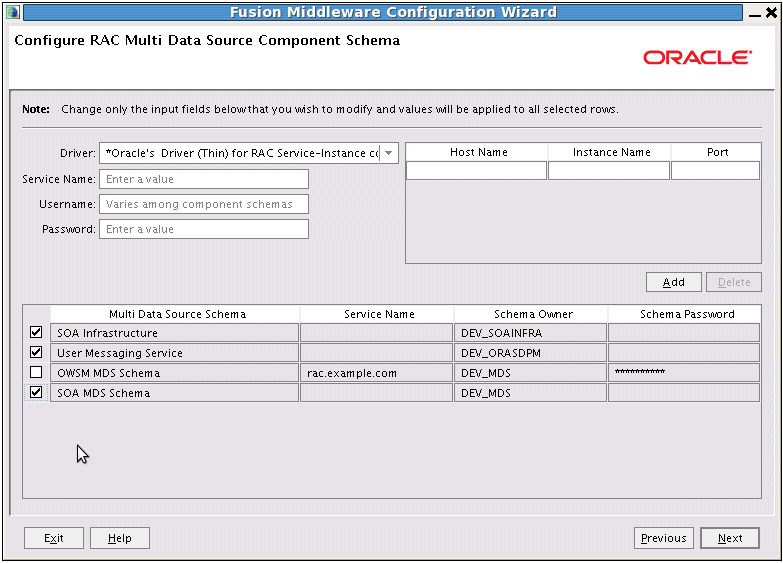Click the empty Service Name cell for SOA MDS Schema
Image resolution: width=783 pixels, height=563 pixels.
pos(377,393)
